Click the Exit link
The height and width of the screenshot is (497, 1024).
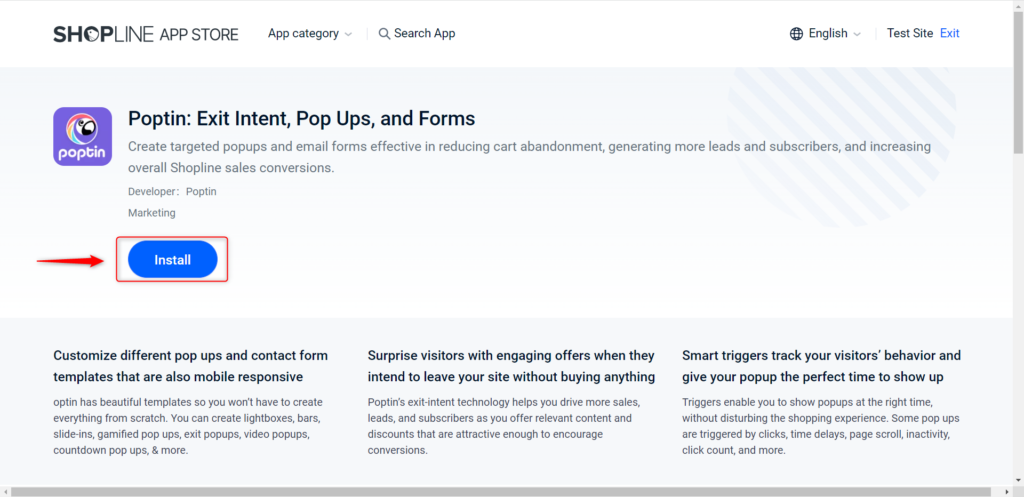950,33
